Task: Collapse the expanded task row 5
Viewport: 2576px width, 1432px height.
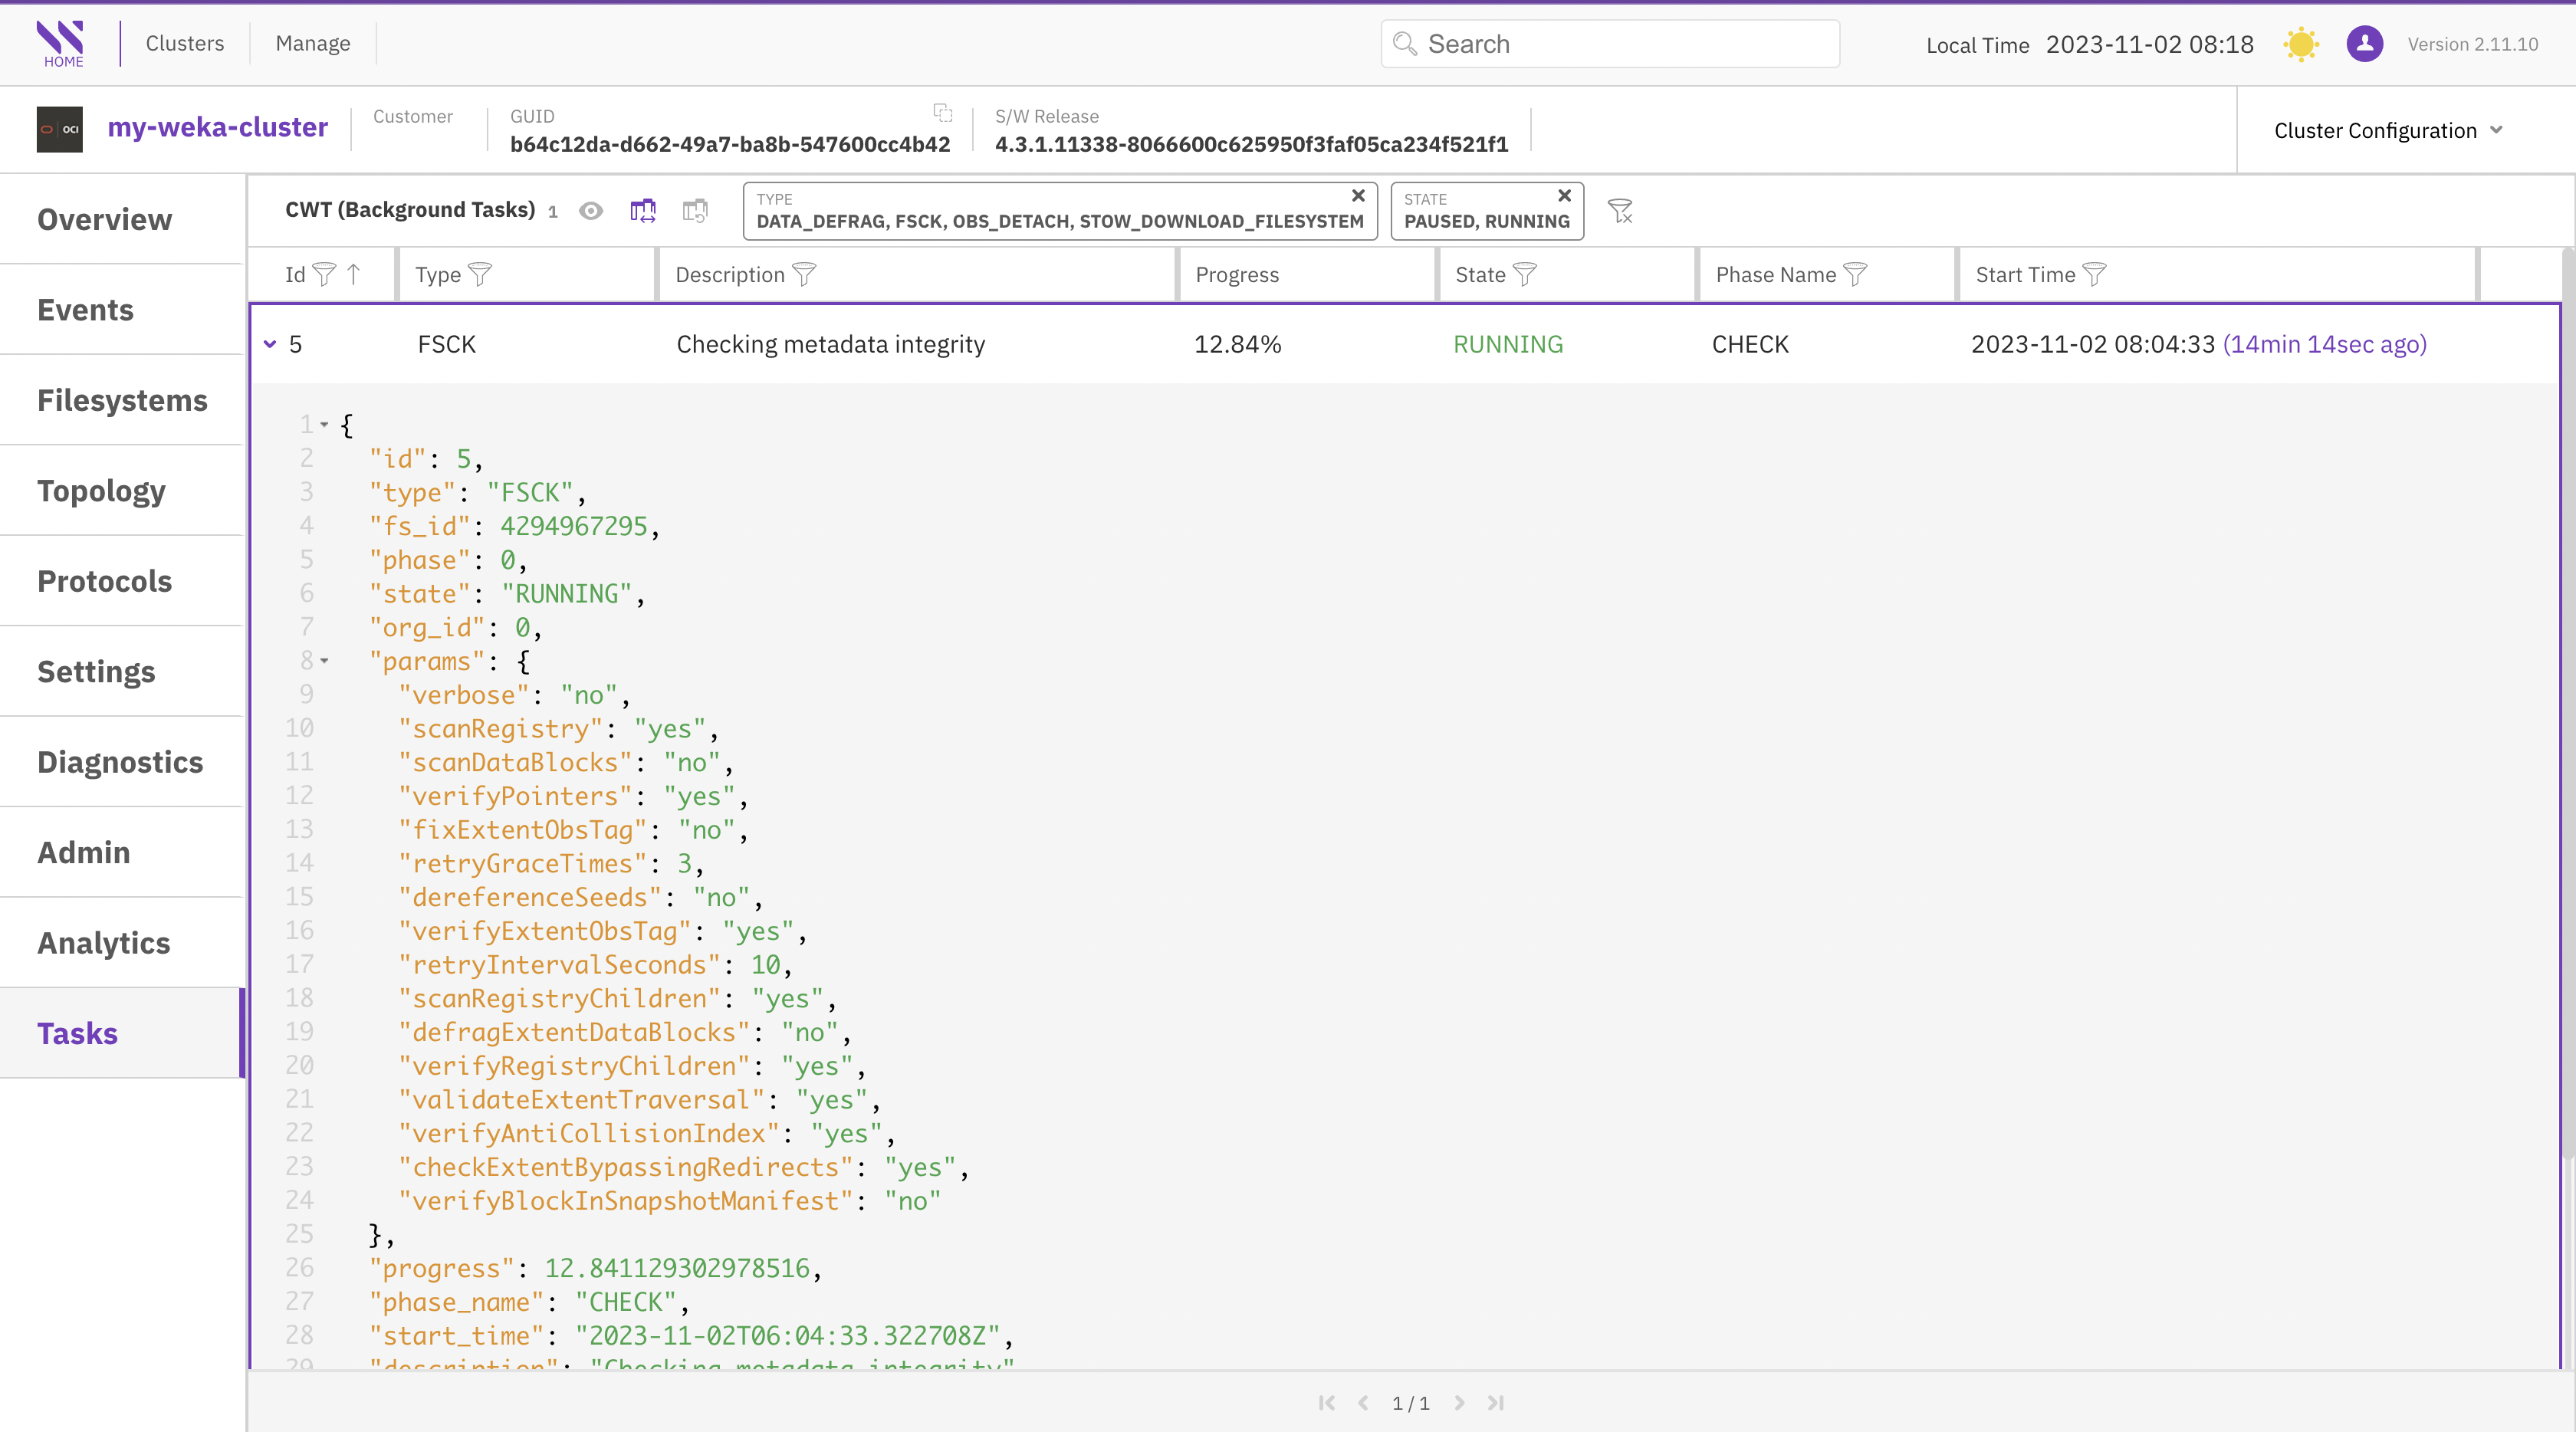Action: 270,344
